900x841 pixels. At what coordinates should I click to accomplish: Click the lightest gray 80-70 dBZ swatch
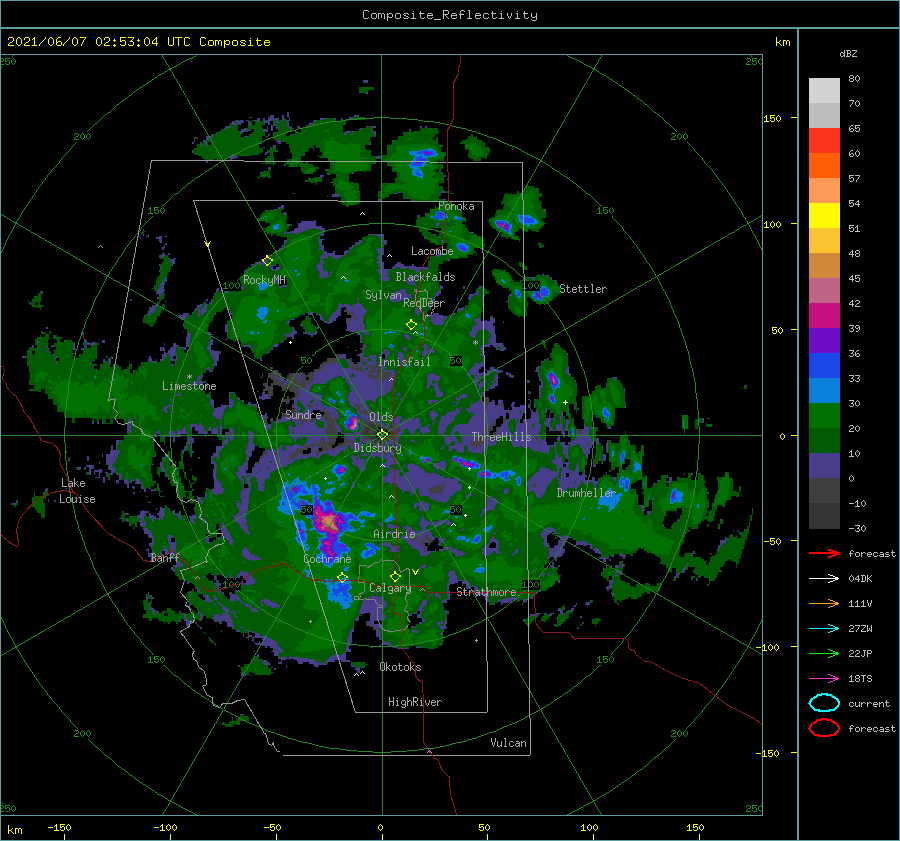pyautogui.click(x=824, y=91)
